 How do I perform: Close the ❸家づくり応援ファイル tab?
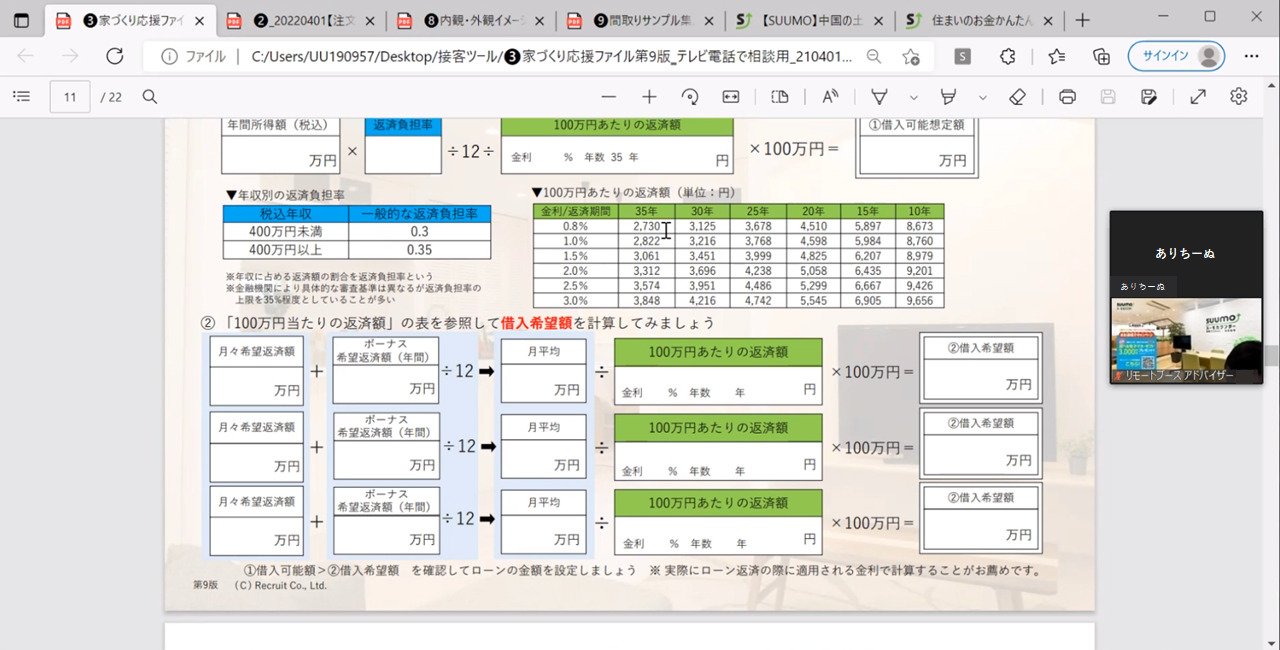199,20
